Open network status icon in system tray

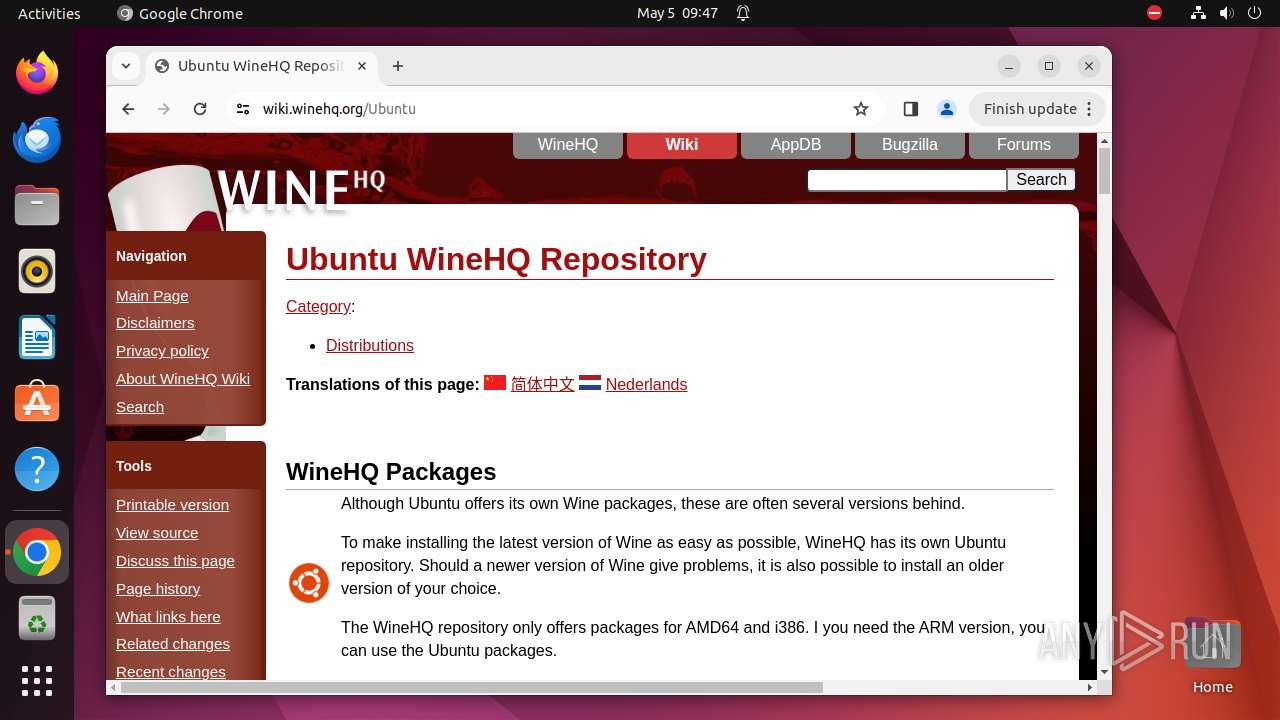click(x=1199, y=13)
